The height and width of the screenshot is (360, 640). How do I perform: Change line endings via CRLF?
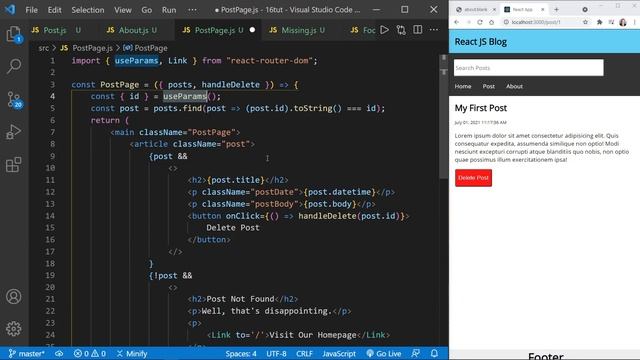(304, 353)
